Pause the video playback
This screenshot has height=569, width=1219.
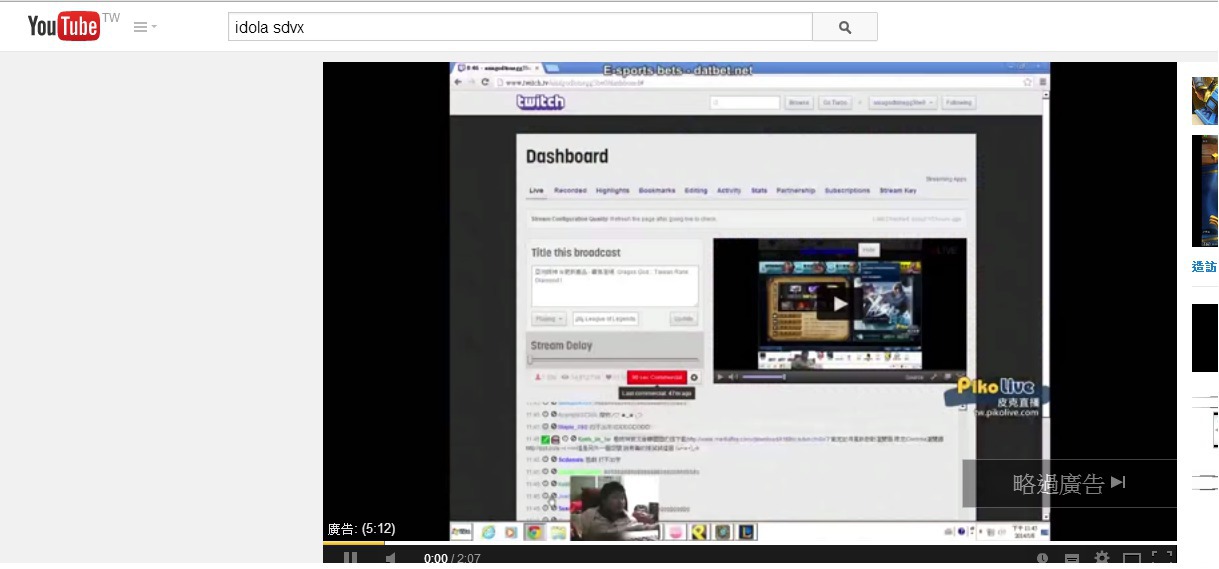click(350, 558)
